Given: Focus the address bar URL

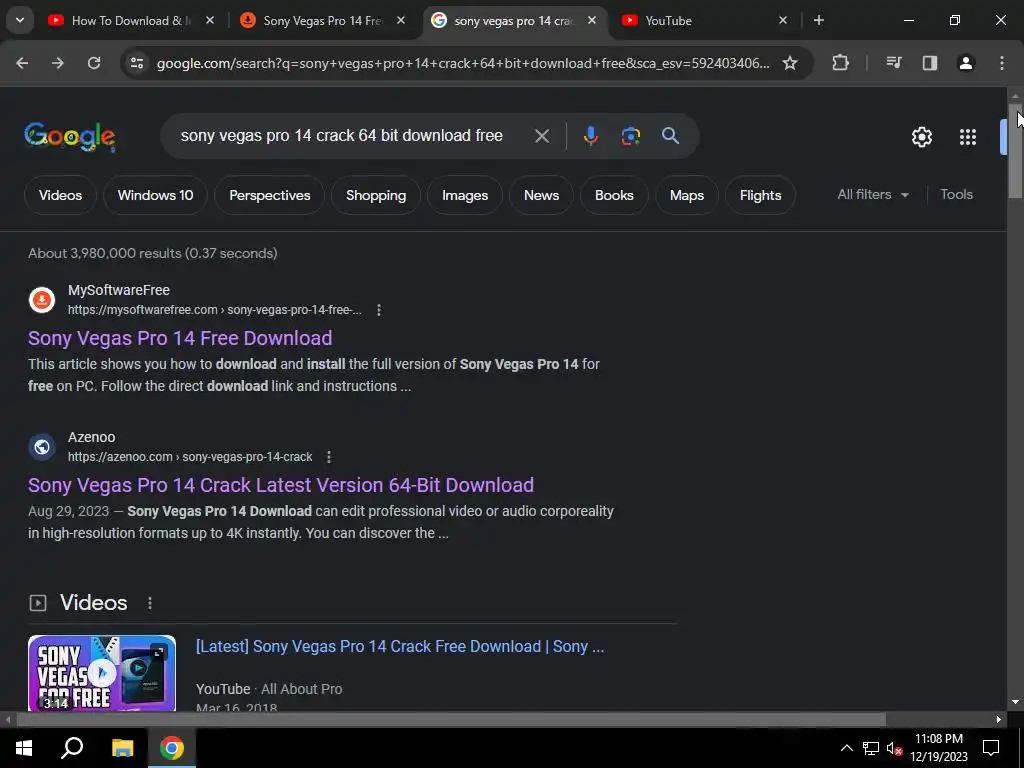Looking at the screenshot, I should pyautogui.click(x=462, y=63).
